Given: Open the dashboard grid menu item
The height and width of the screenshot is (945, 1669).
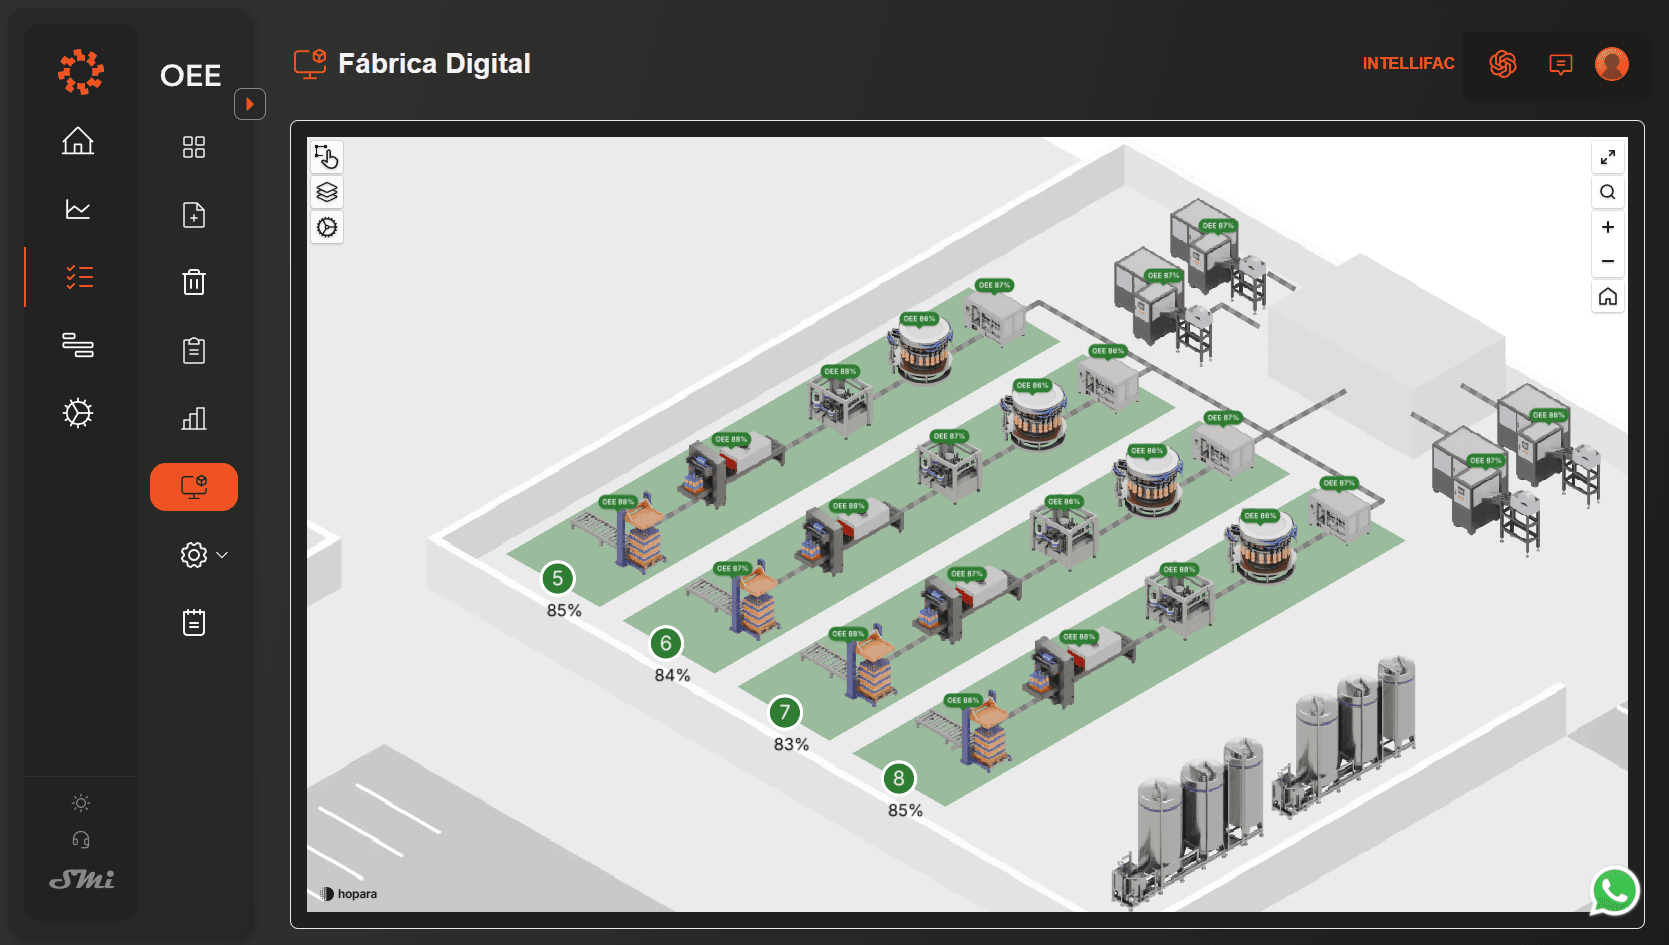Looking at the screenshot, I should click(194, 147).
